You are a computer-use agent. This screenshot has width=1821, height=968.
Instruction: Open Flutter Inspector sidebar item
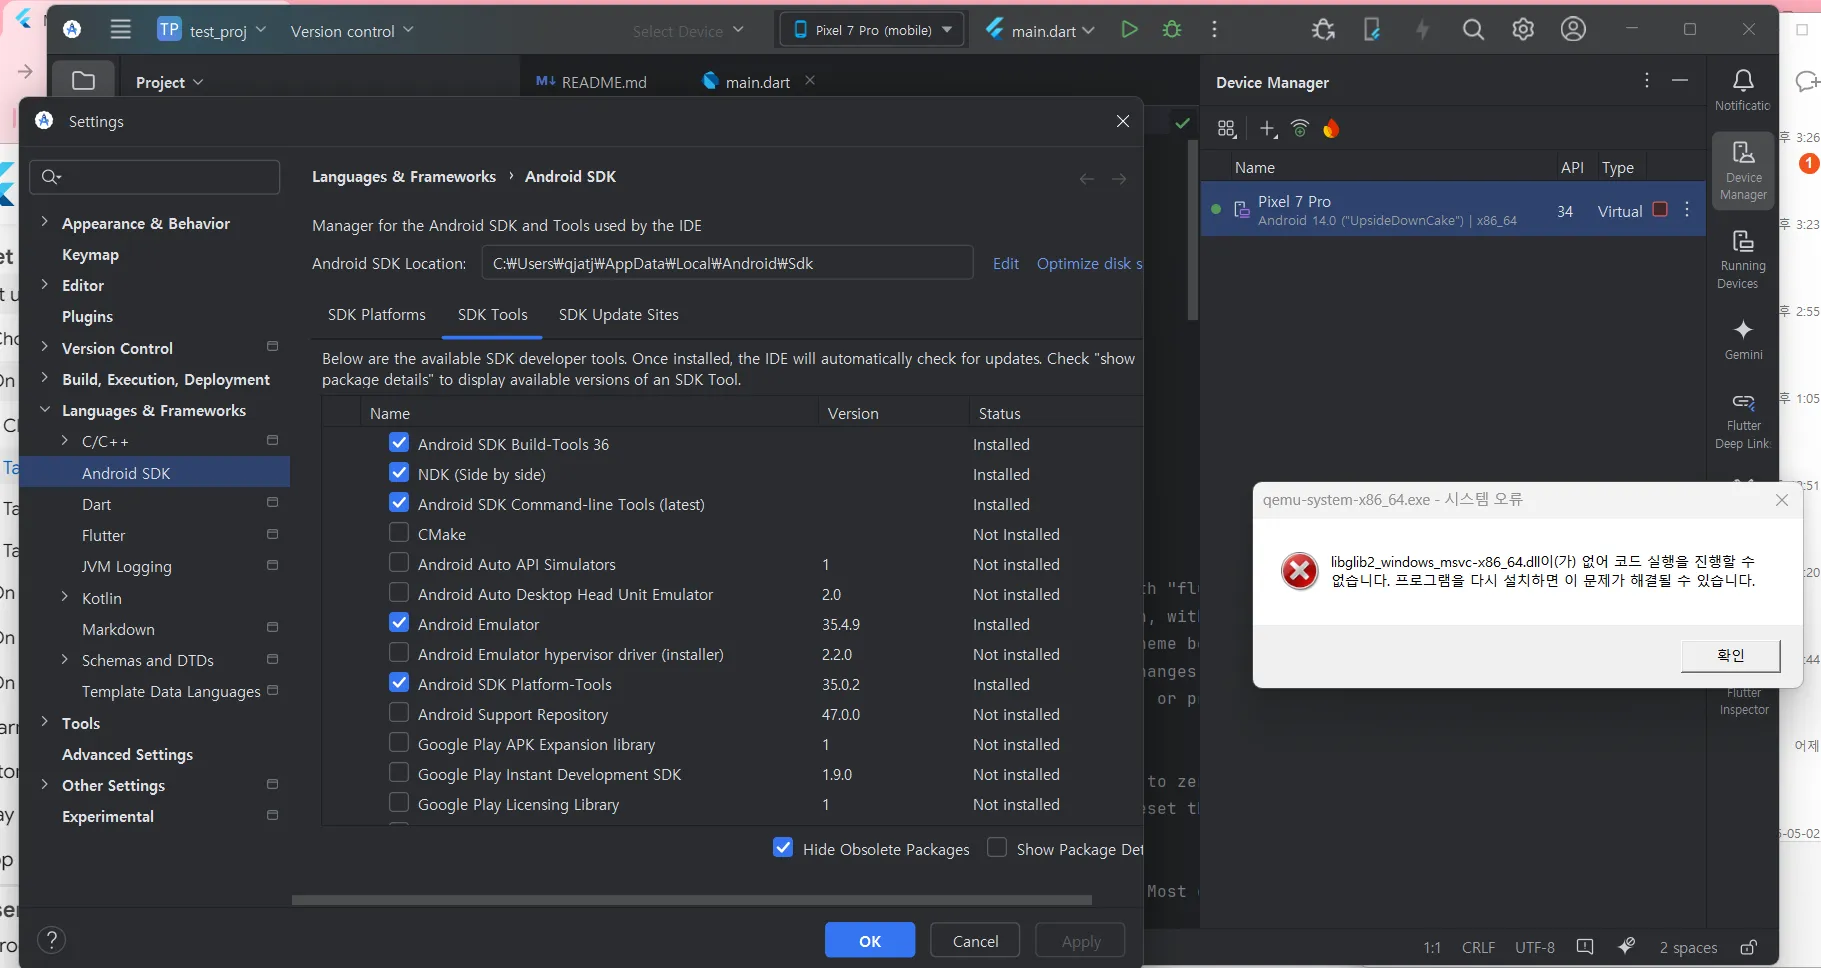(1743, 701)
